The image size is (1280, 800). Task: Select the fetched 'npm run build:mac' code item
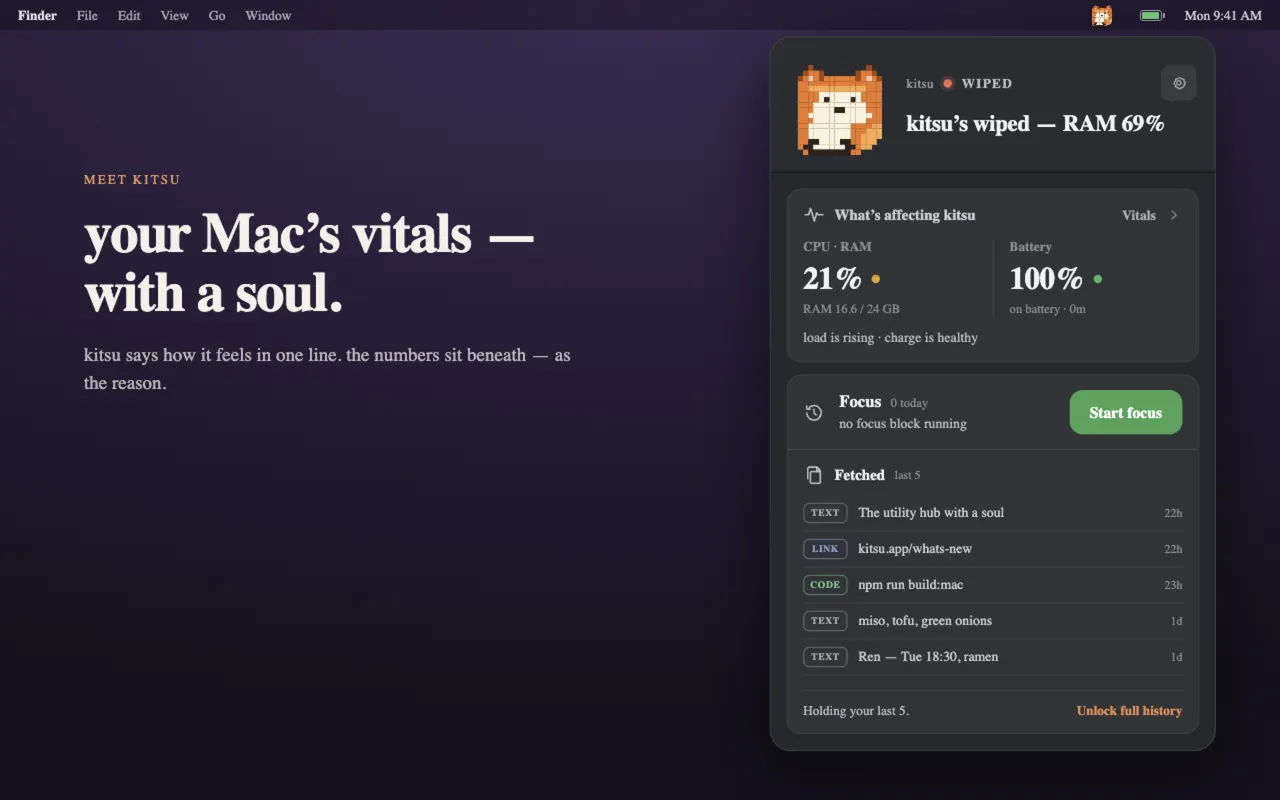click(x=993, y=585)
